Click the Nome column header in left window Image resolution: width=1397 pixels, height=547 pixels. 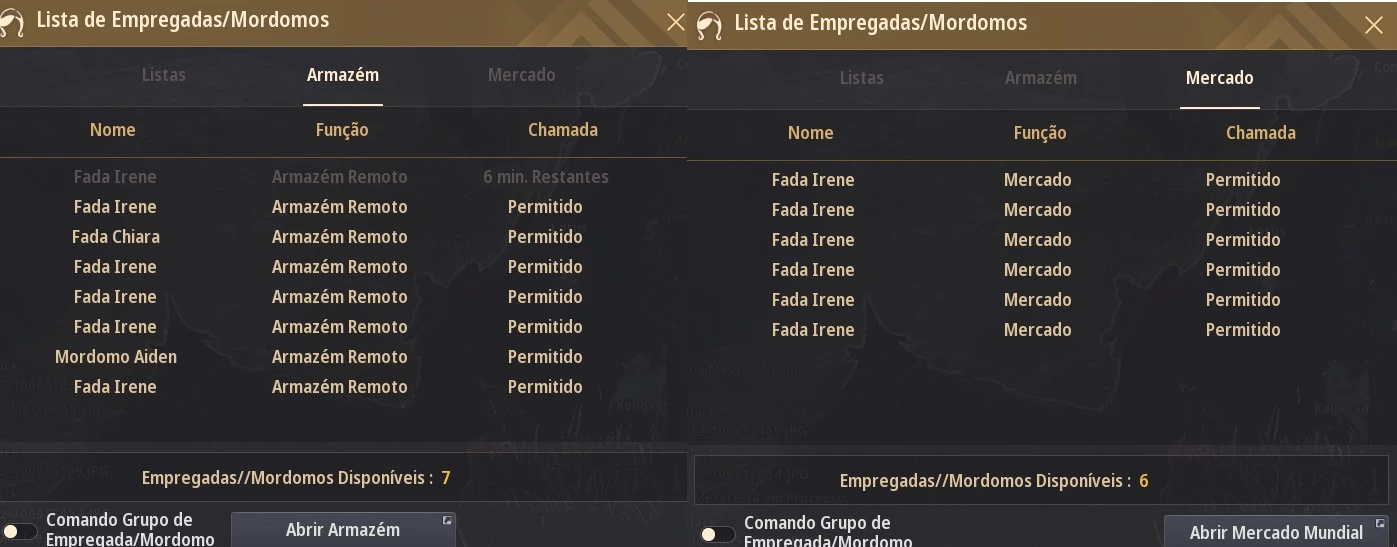(x=112, y=130)
